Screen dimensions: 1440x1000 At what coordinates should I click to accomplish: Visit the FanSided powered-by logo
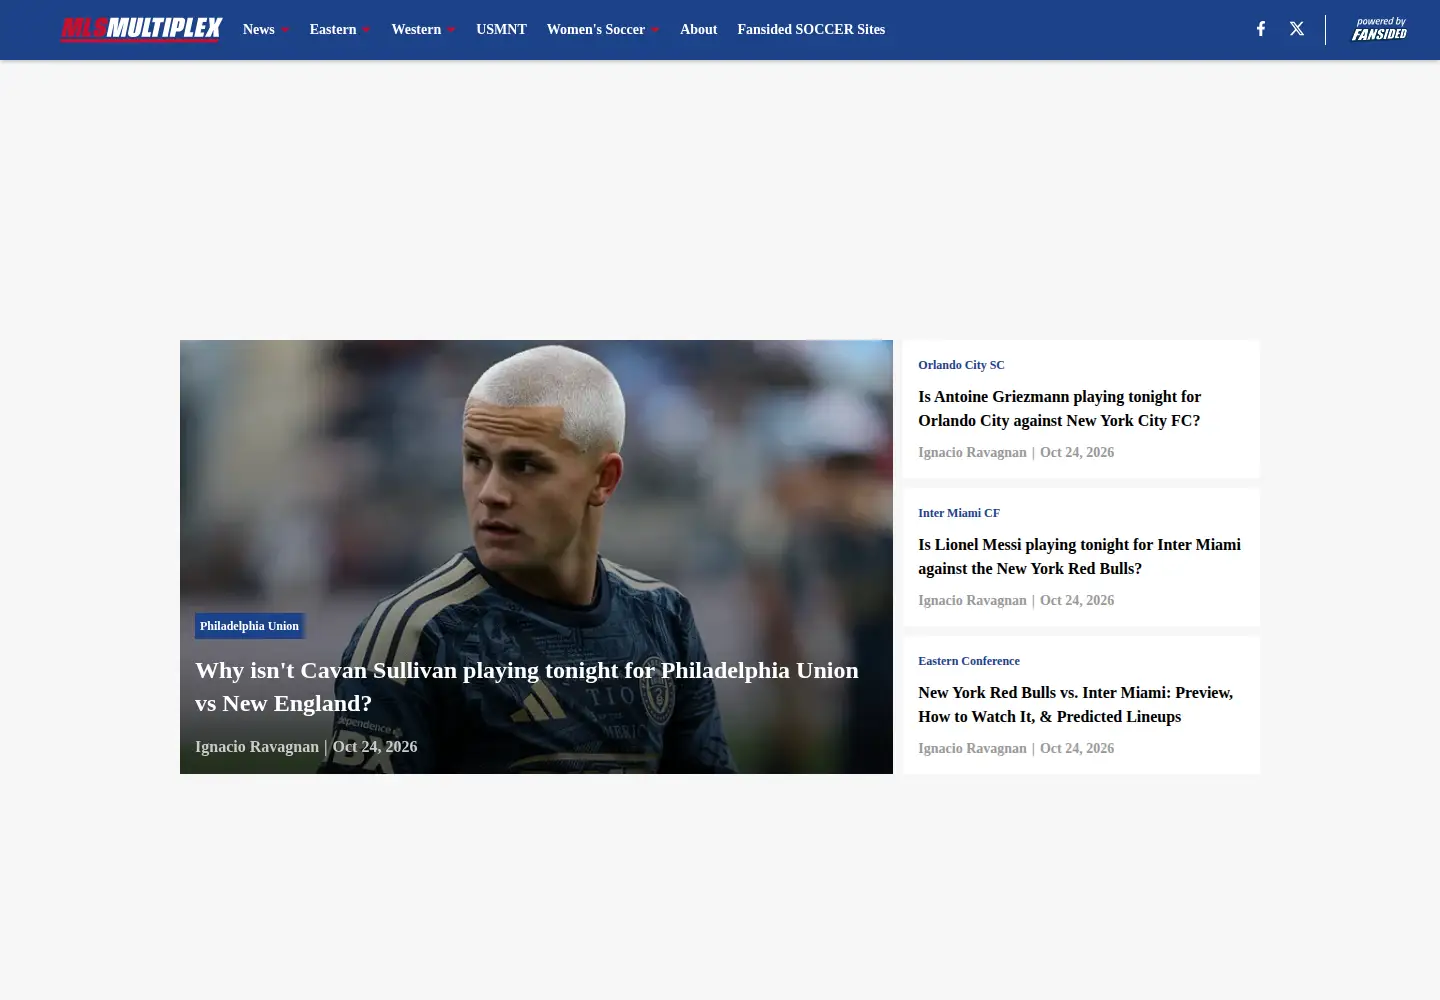point(1379,29)
